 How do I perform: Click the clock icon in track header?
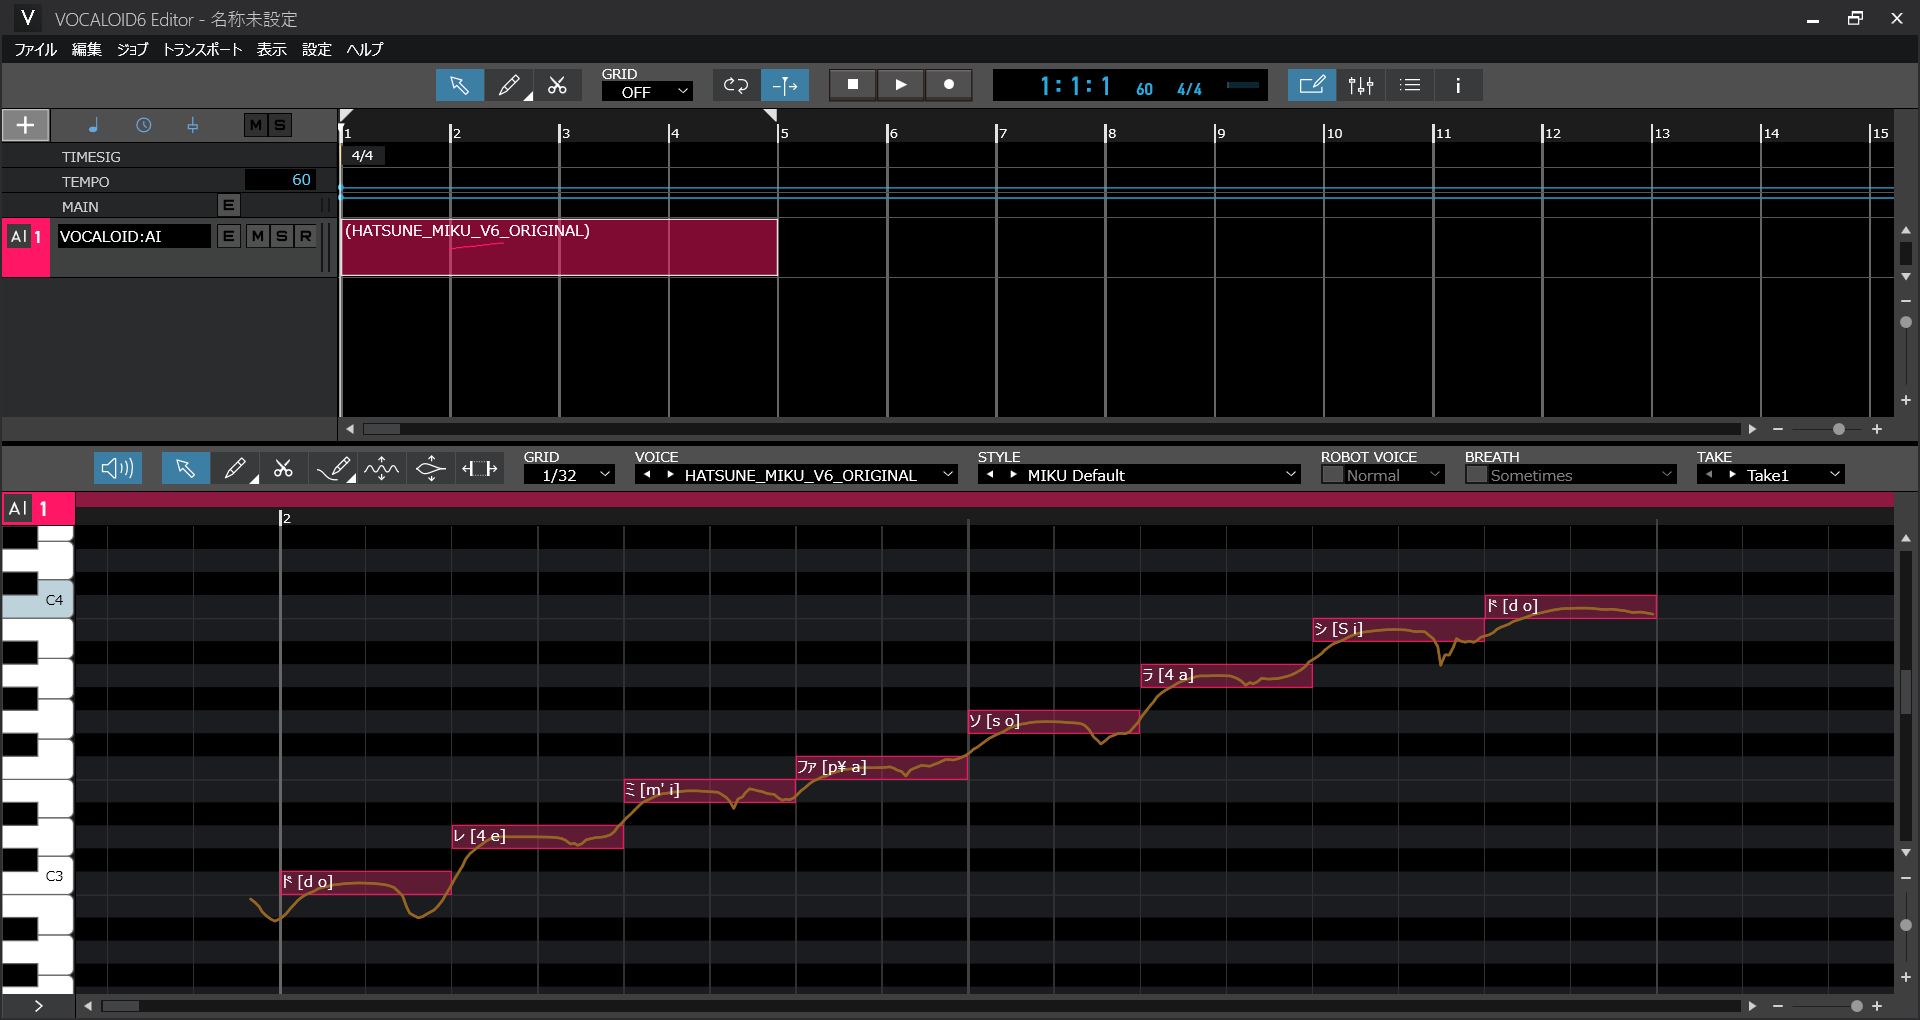(144, 125)
